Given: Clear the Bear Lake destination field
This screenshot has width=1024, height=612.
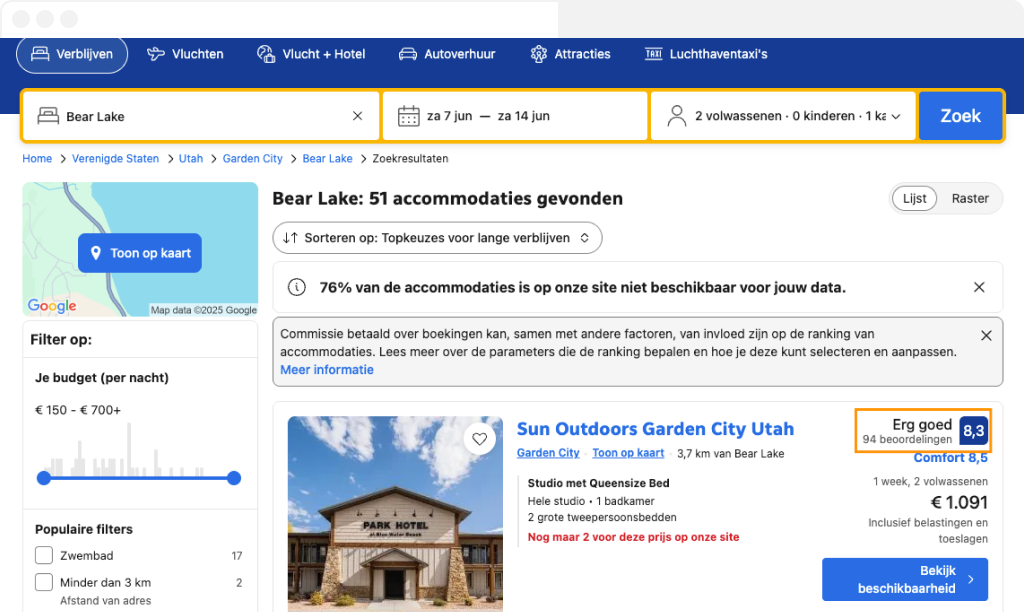Looking at the screenshot, I should pyautogui.click(x=357, y=116).
